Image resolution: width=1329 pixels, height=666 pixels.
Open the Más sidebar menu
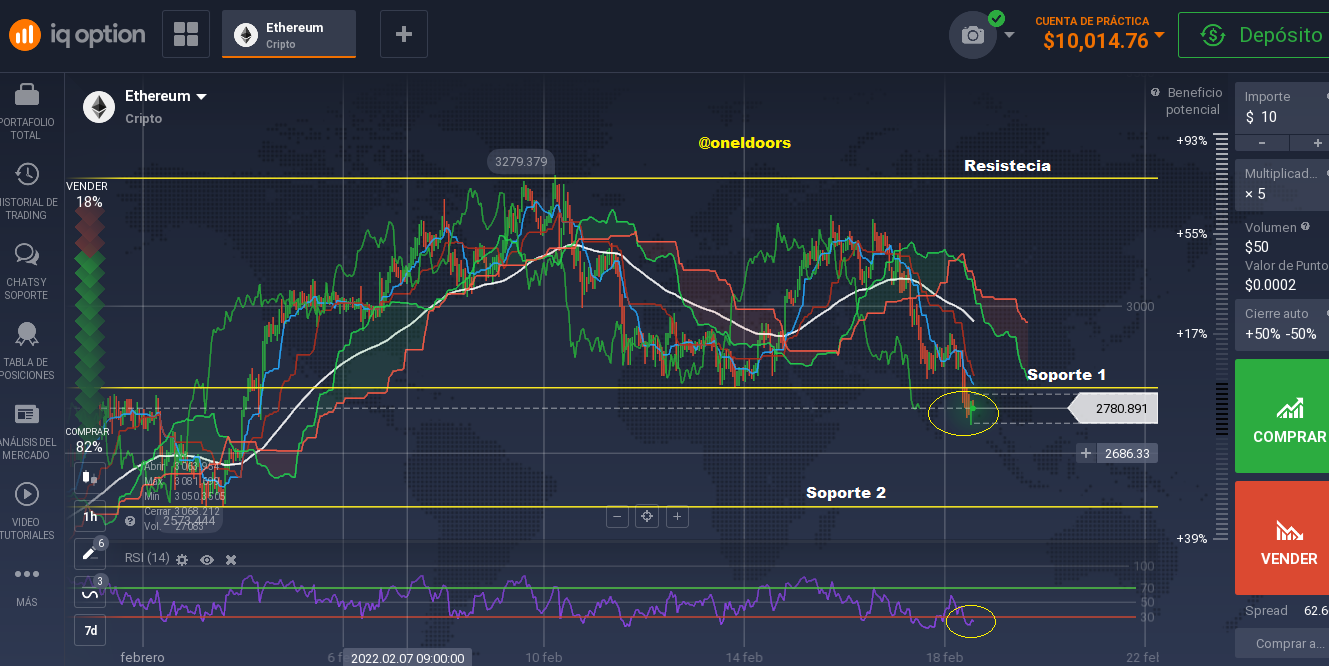point(27,586)
